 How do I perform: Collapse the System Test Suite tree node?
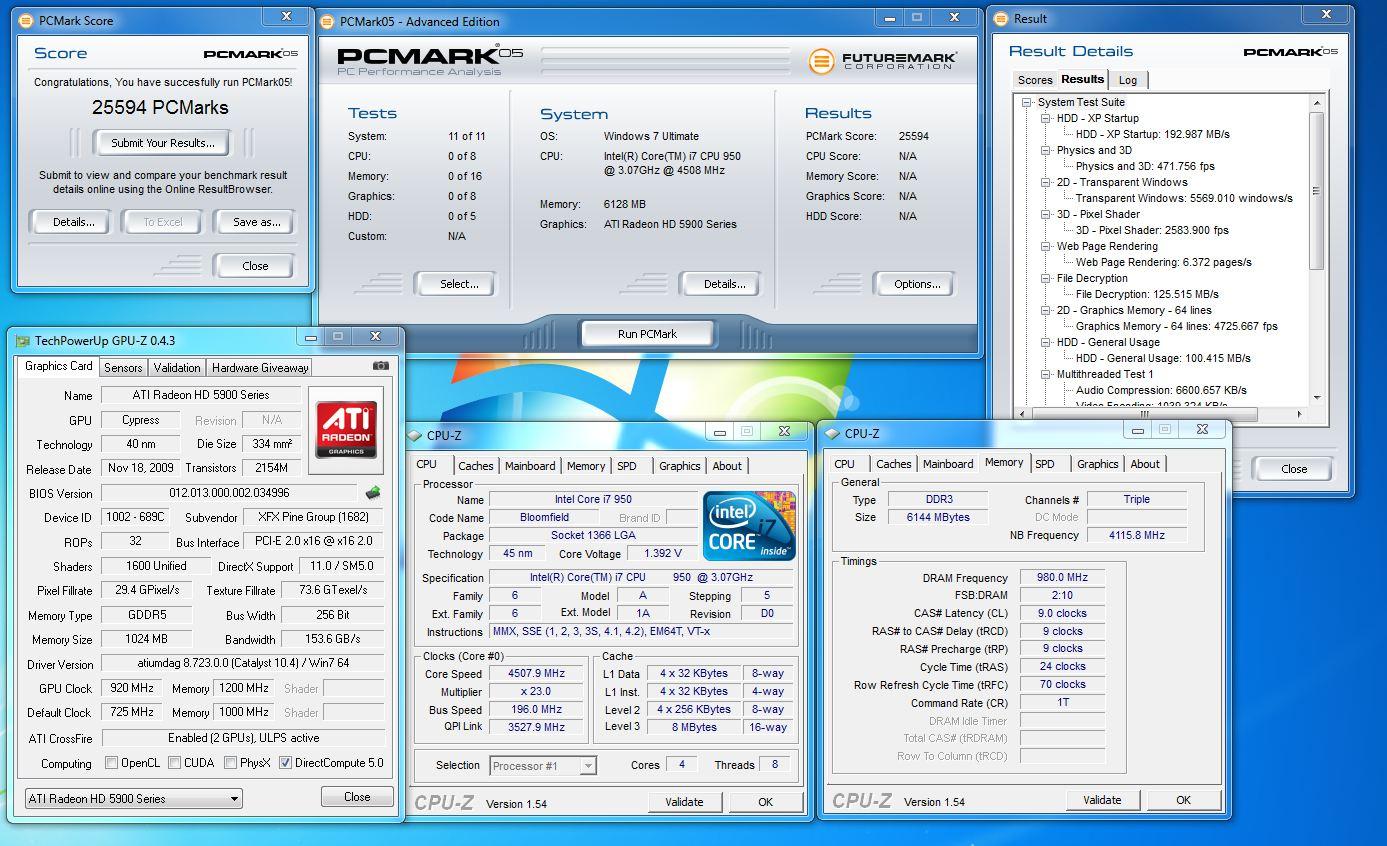(1027, 102)
